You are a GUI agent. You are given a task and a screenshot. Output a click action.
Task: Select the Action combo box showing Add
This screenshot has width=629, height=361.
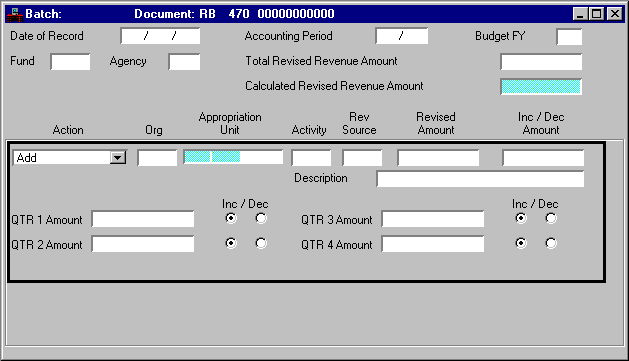[69, 158]
